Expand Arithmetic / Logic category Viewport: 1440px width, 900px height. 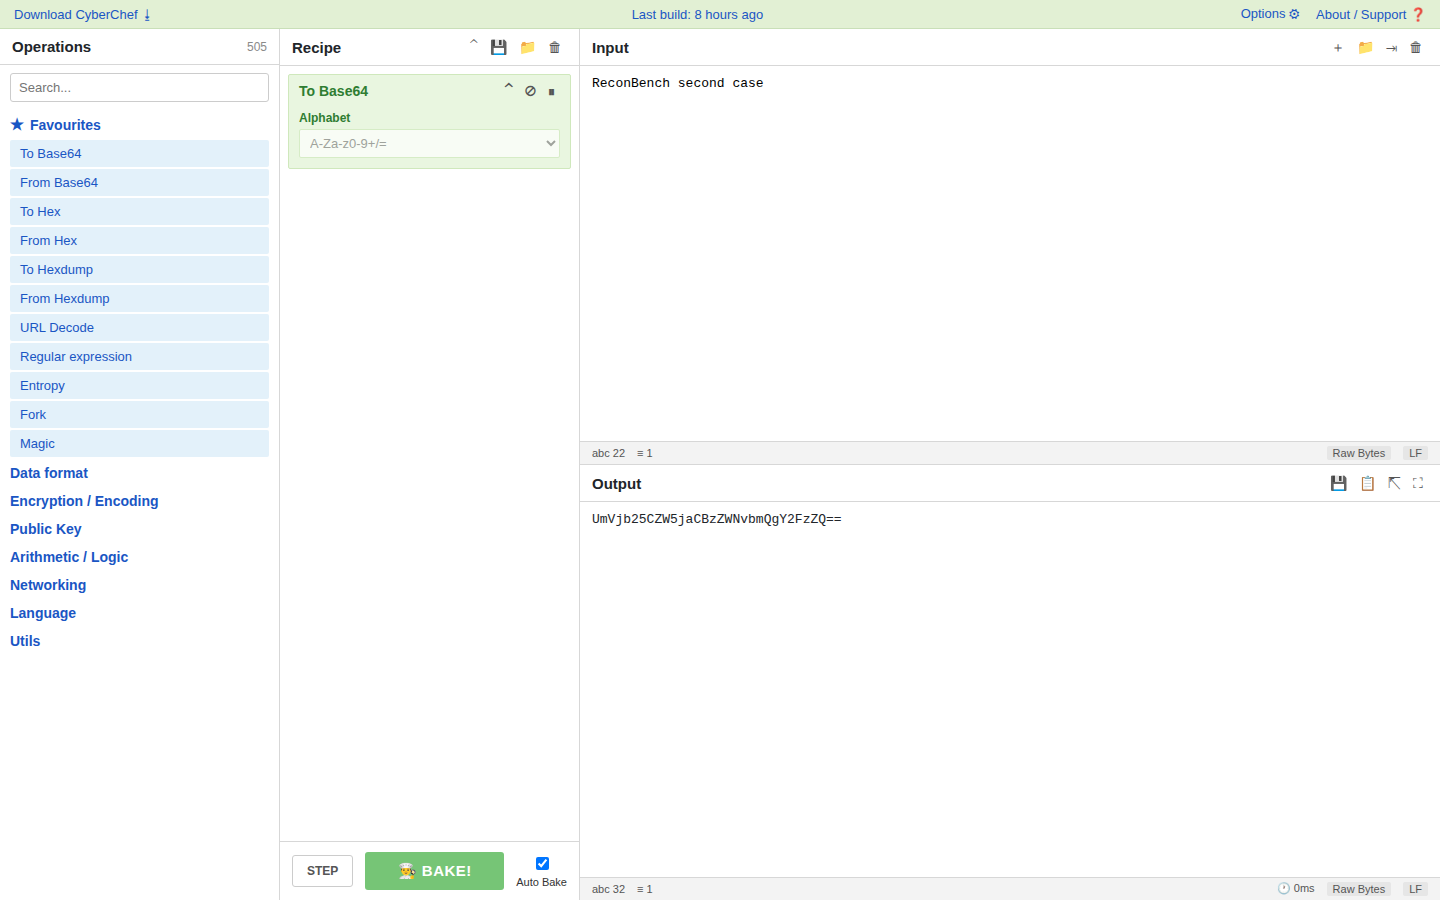pos(69,557)
